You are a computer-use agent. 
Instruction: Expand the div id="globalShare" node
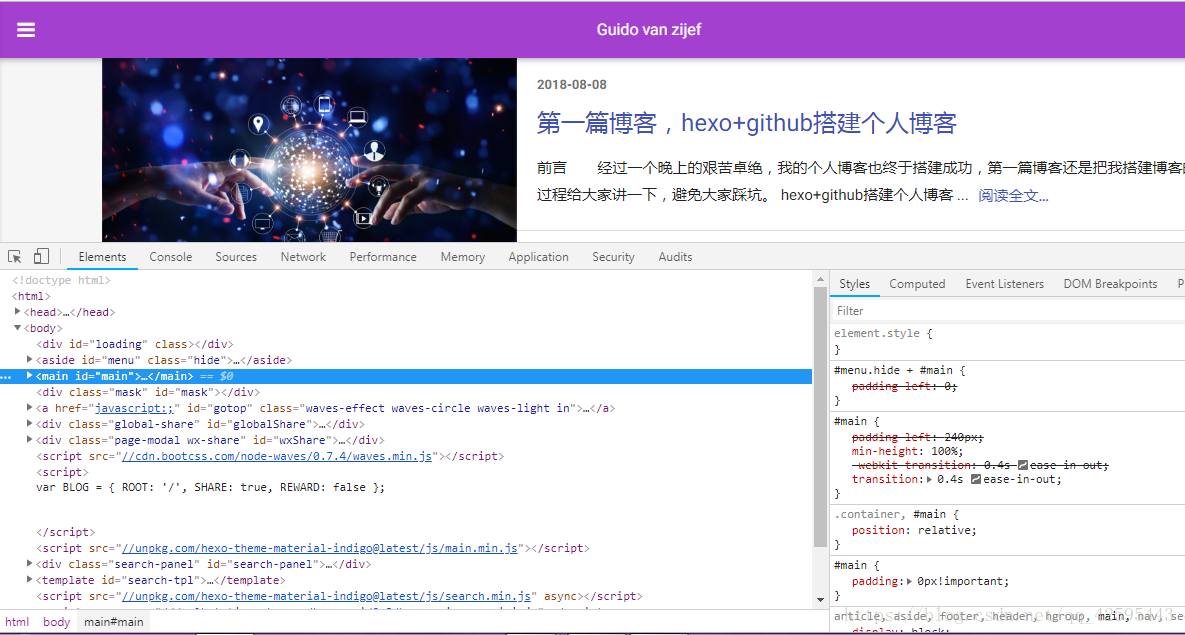[x=29, y=423]
